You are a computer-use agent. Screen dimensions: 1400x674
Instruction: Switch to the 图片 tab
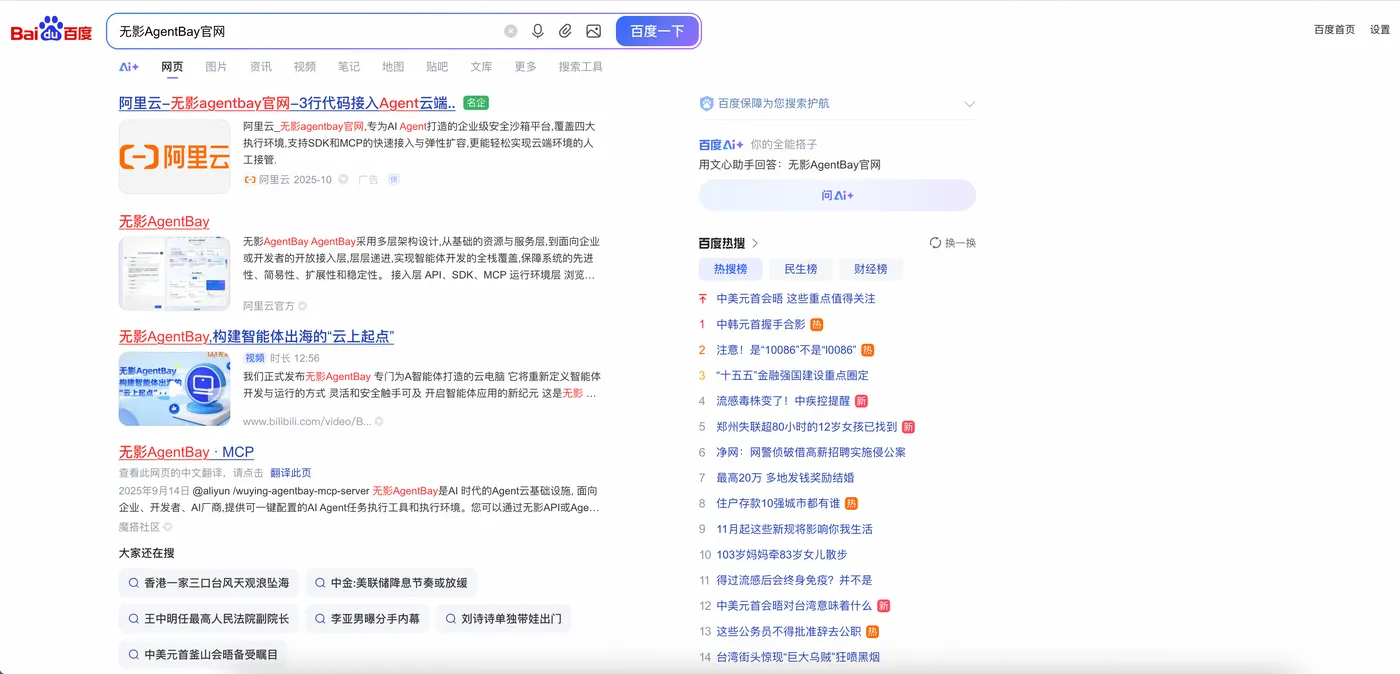pos(216,67)
